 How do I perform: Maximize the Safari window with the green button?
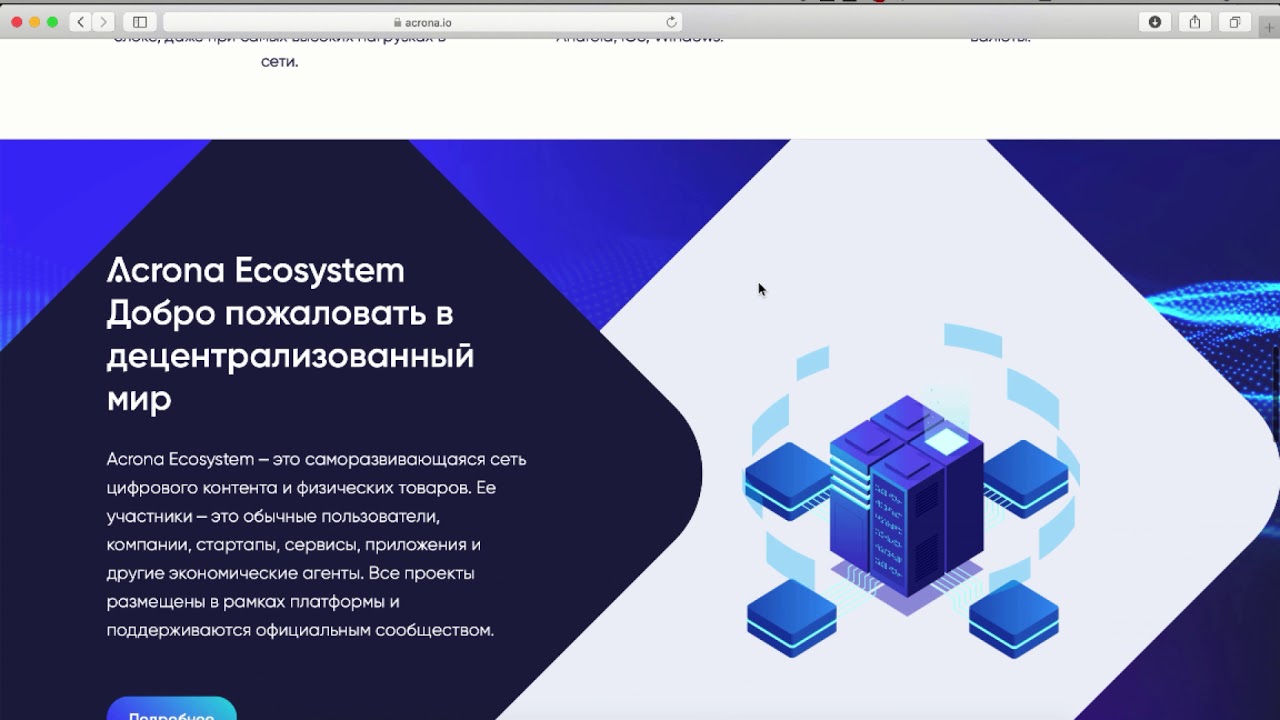tap(53, 22)
